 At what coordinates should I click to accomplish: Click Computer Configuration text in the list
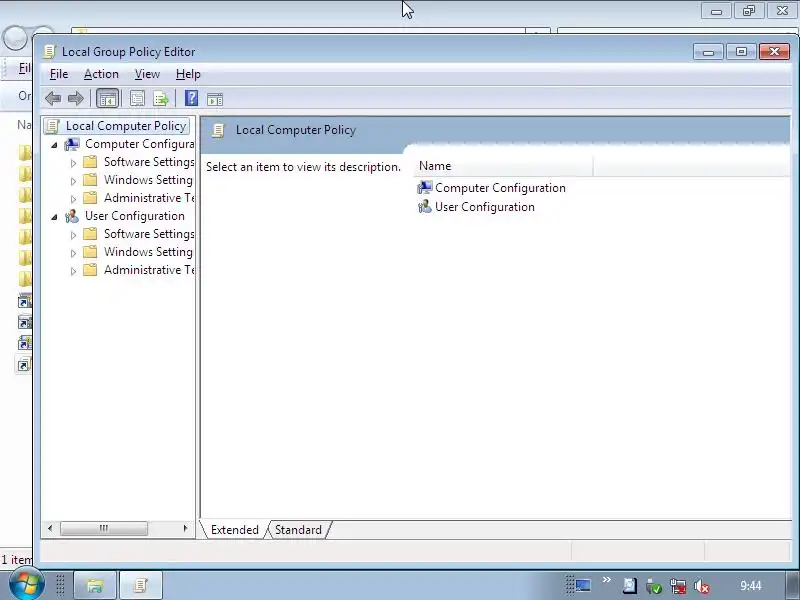[500, 188]
